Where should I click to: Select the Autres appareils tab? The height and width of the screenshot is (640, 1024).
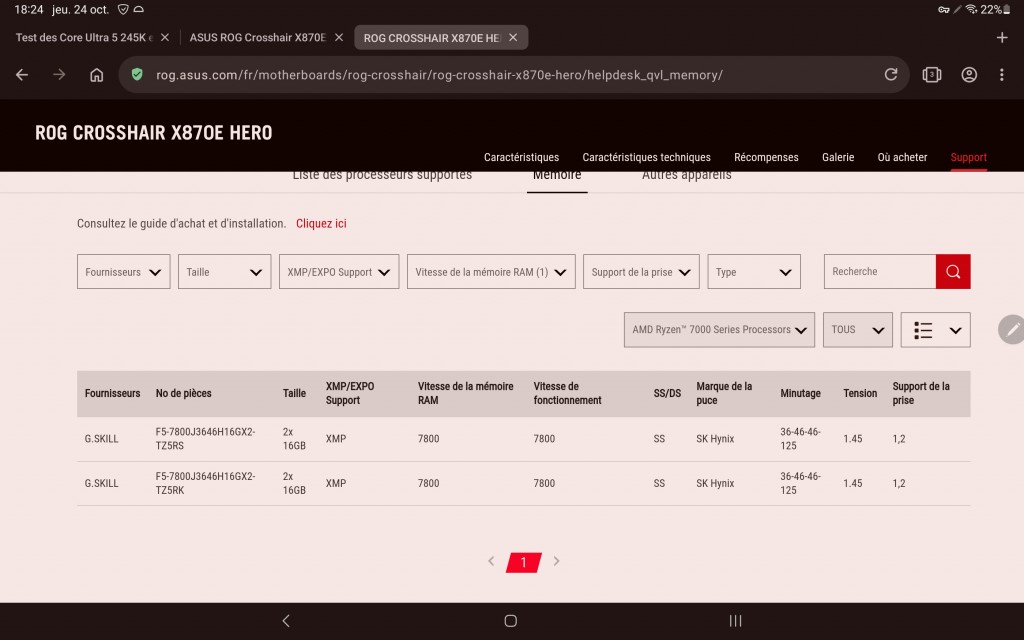coord(686,176)
